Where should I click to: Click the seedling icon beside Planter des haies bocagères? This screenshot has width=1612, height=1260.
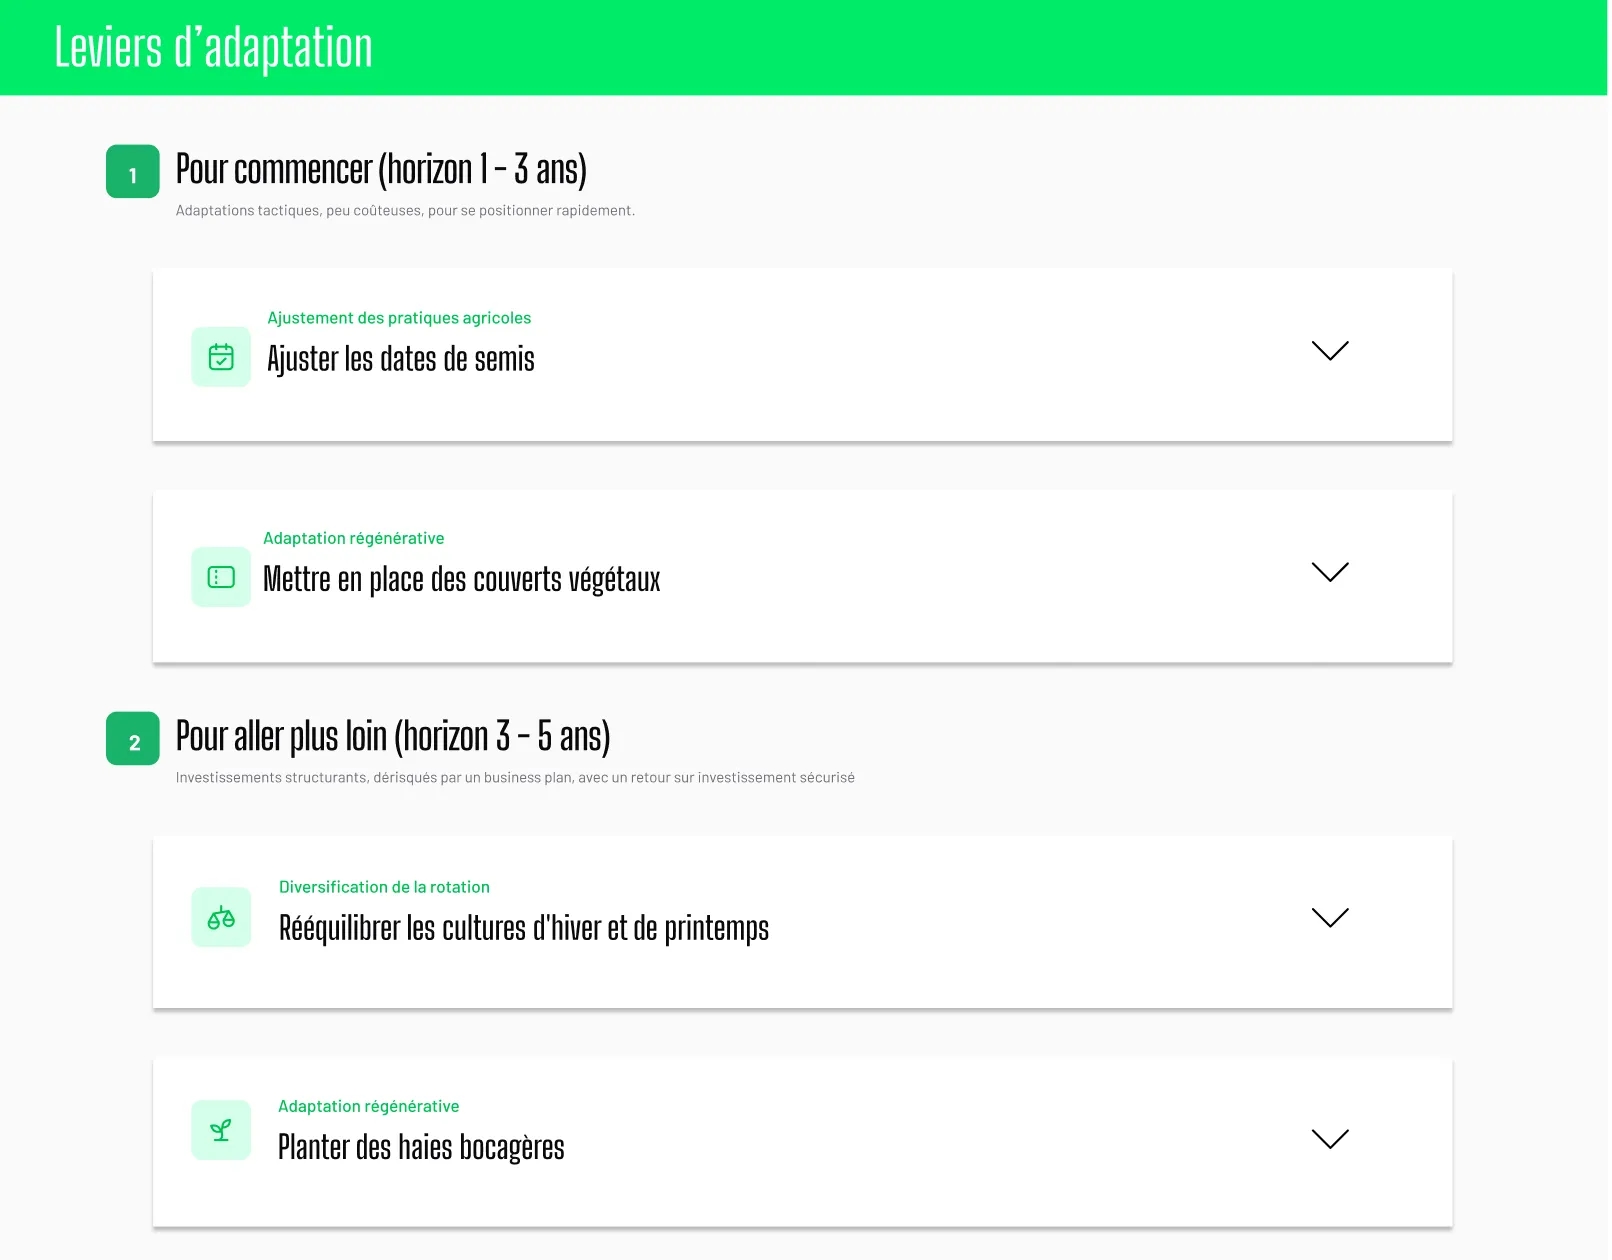point(221,1130)
